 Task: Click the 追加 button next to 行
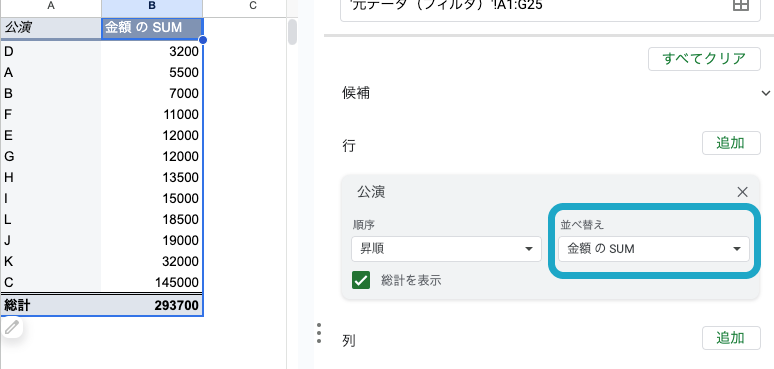731,143
